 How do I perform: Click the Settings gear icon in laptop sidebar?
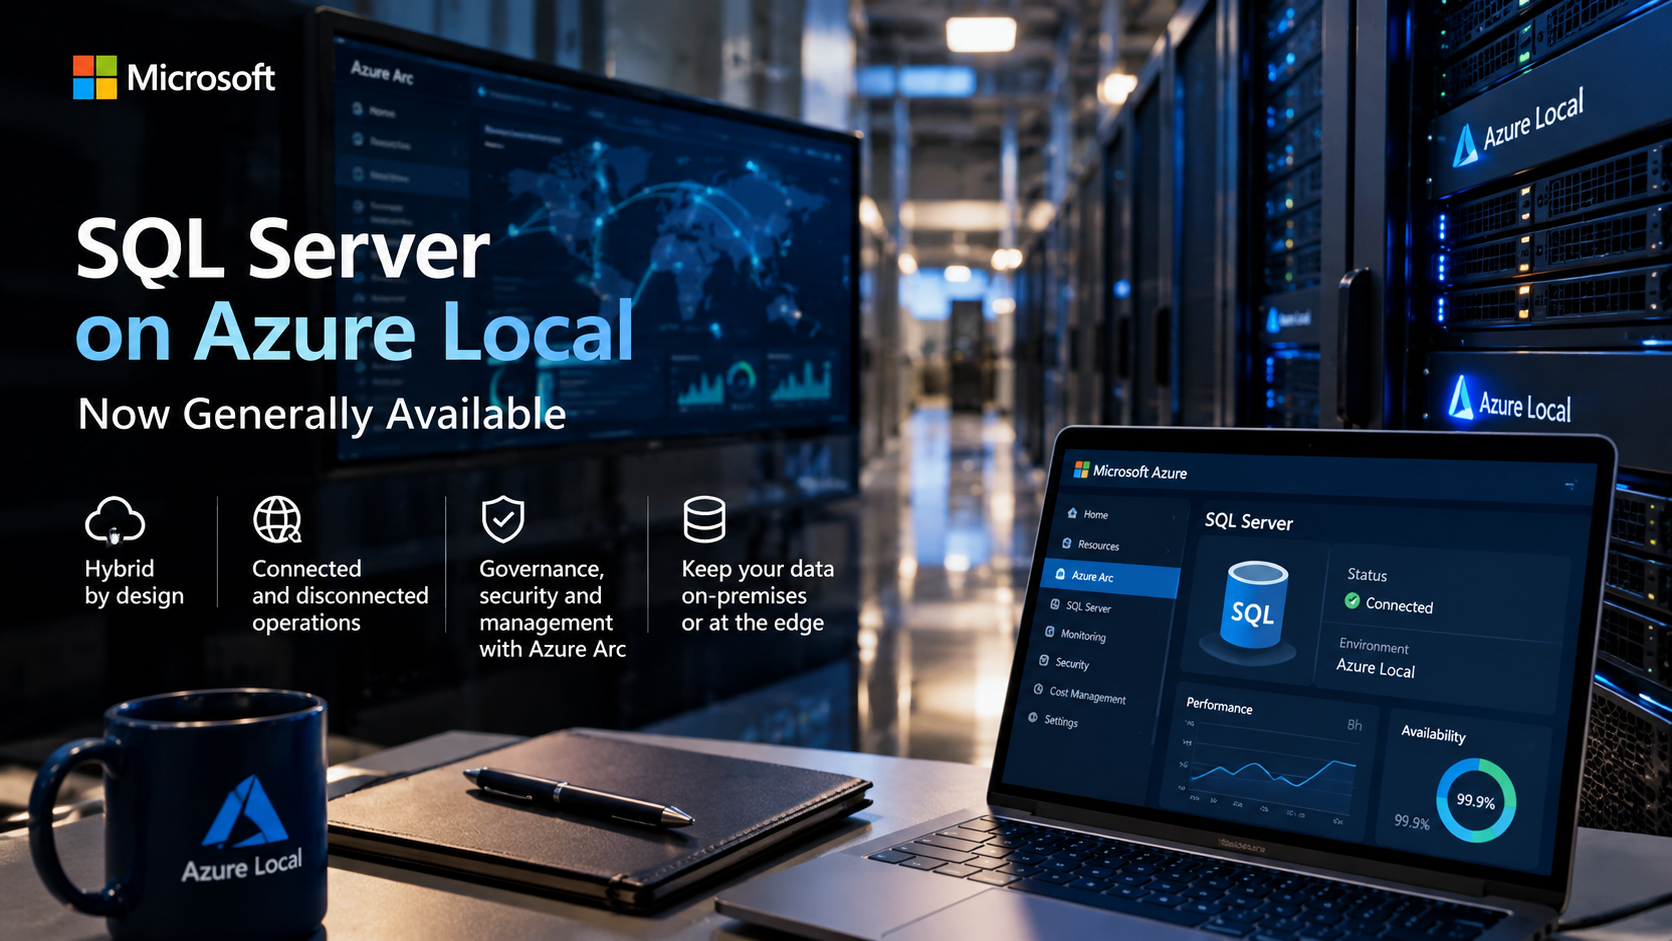tap(1033, 717)
